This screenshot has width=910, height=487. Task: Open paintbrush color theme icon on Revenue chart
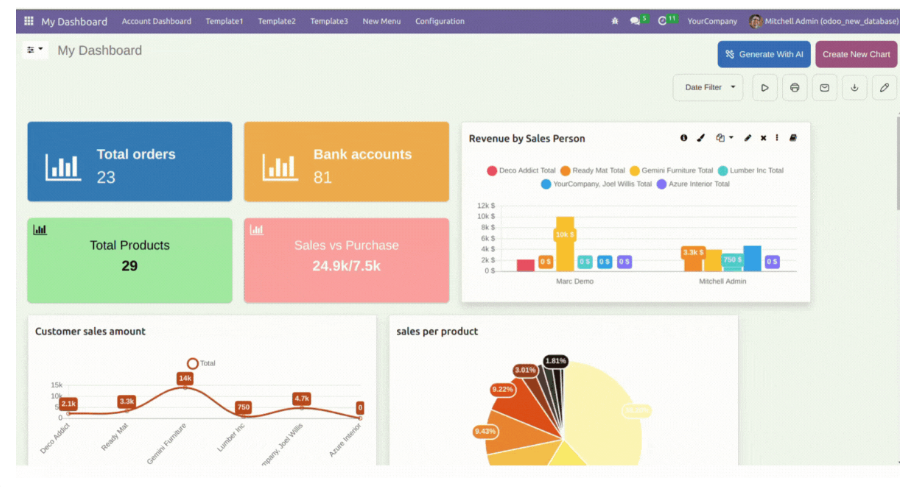point(701,138)
